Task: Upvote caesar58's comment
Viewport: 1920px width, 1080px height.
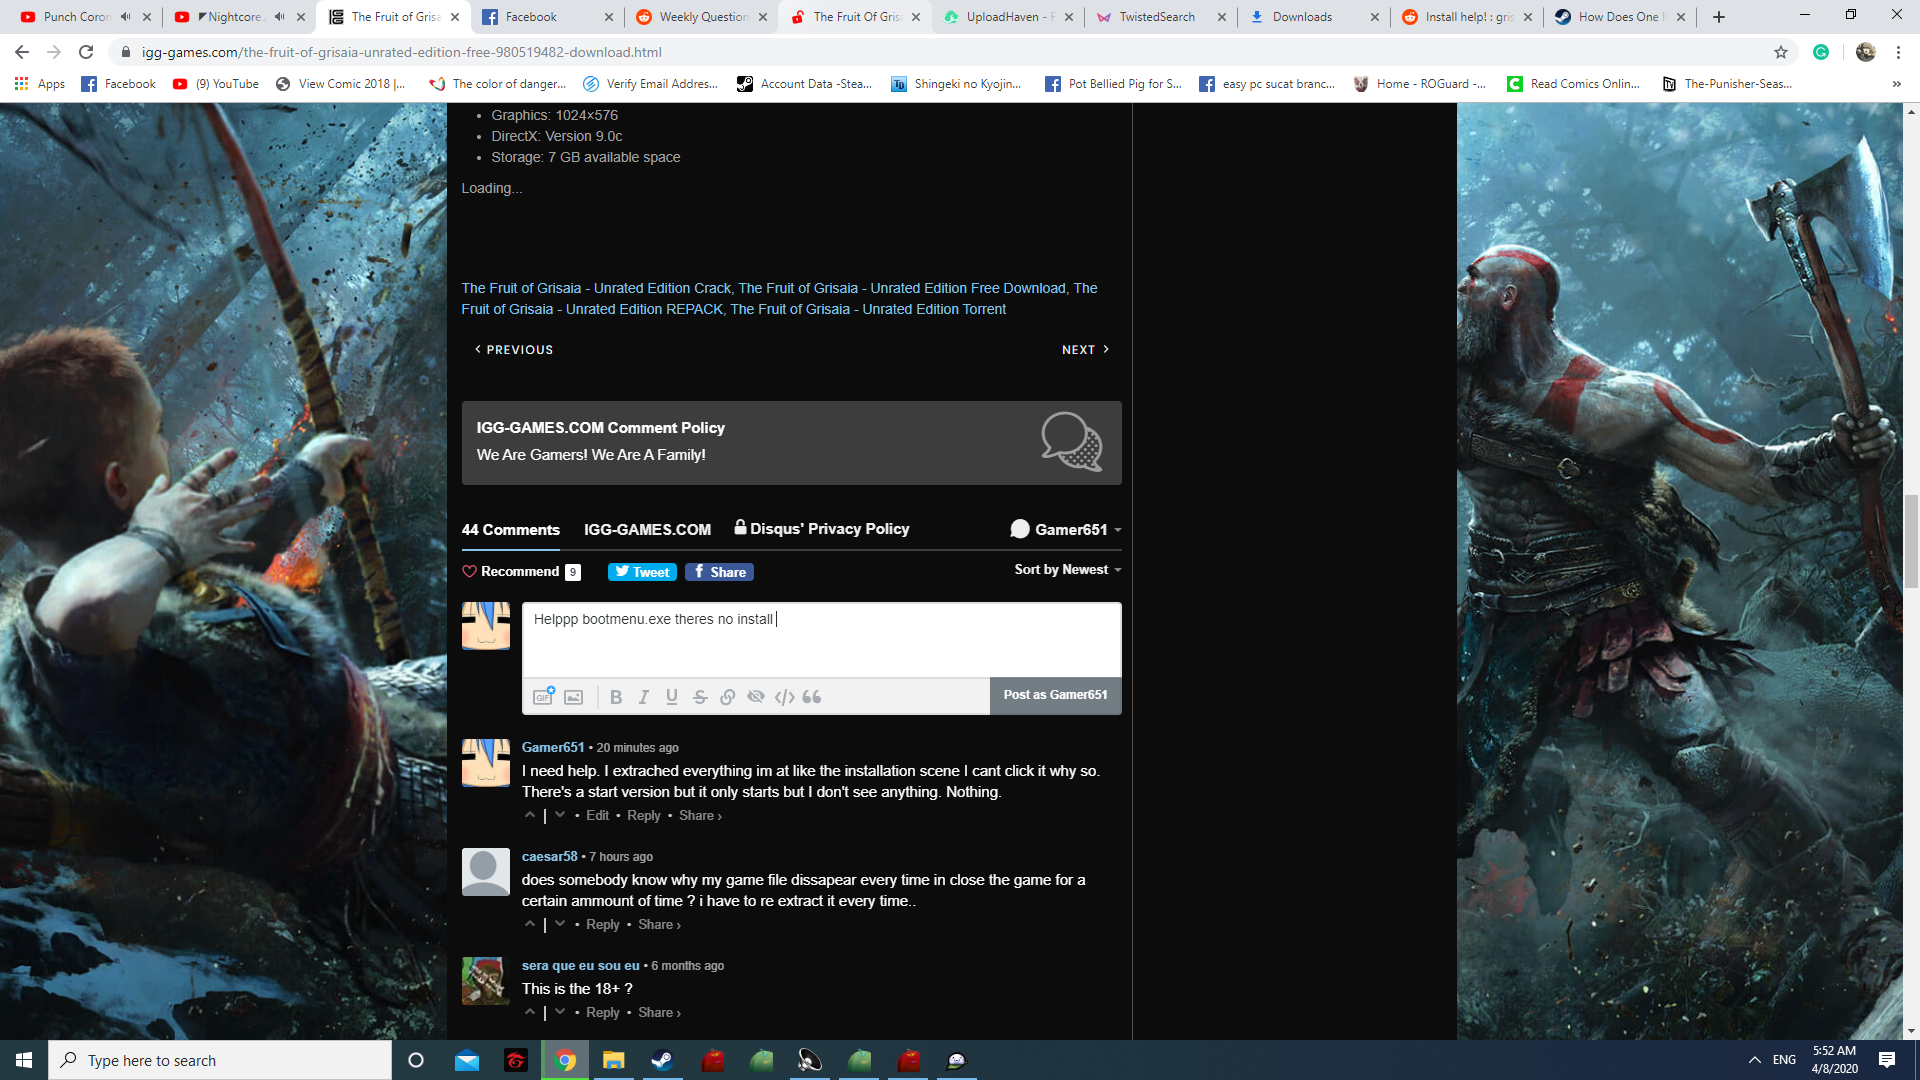Action: tap(530, 924)
